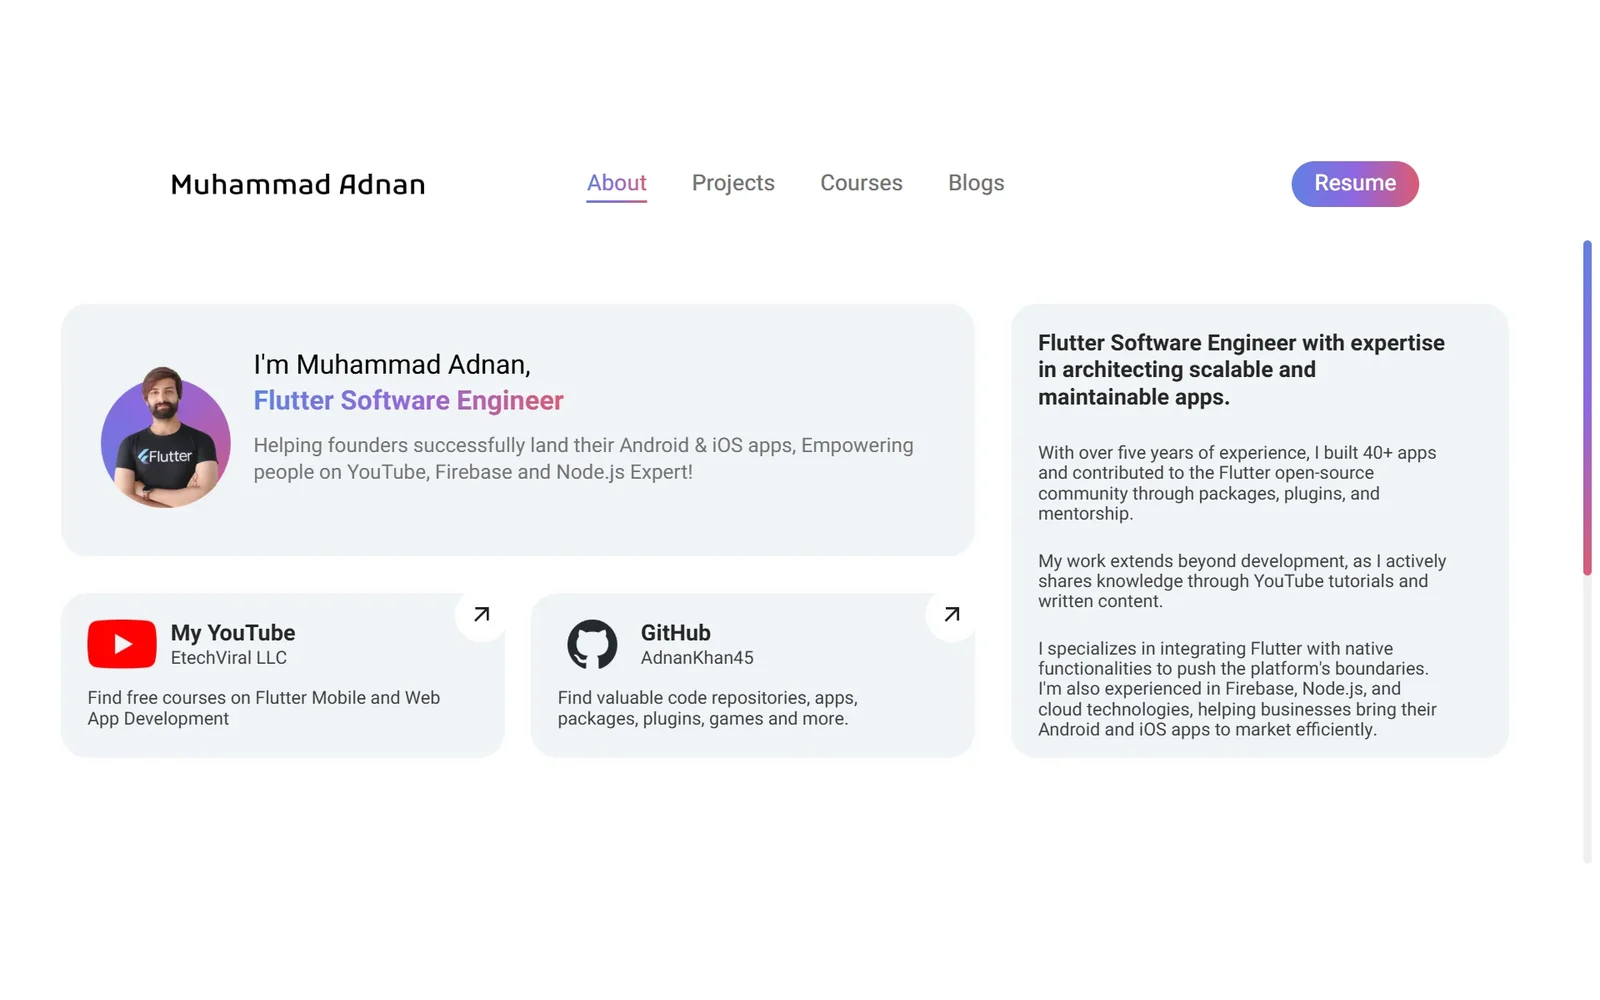Open the Projects nav tab
1600x1000 pixels.
click(x=733, y=183)
